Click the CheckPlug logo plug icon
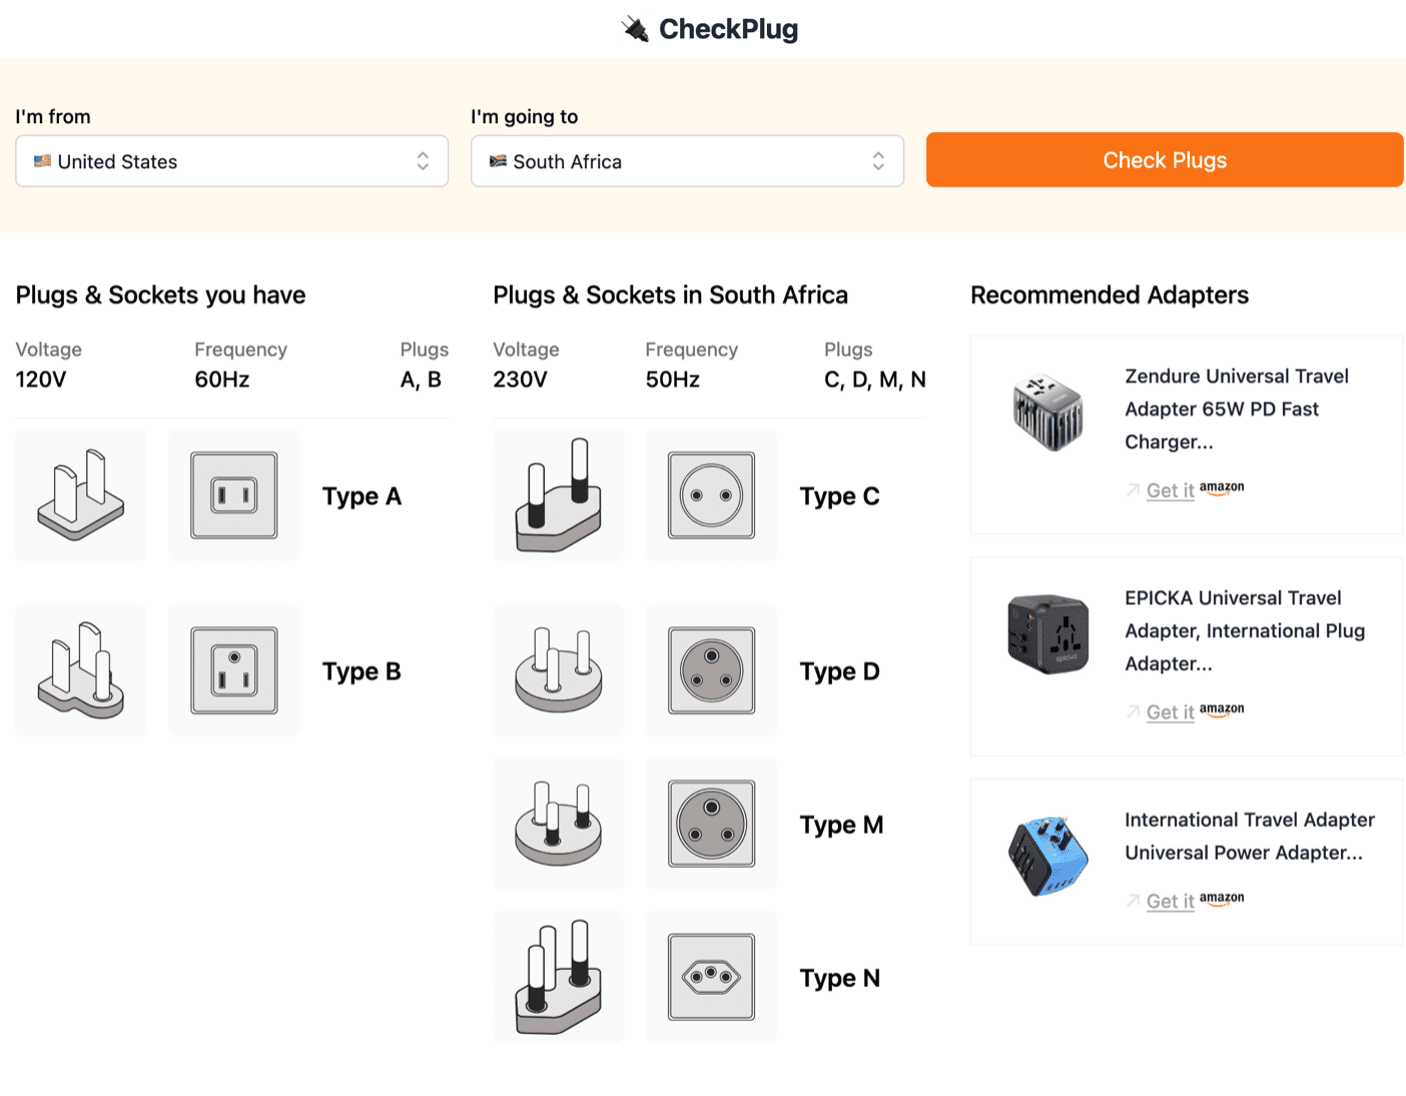 pyautogui.click(x=635, y=29)
